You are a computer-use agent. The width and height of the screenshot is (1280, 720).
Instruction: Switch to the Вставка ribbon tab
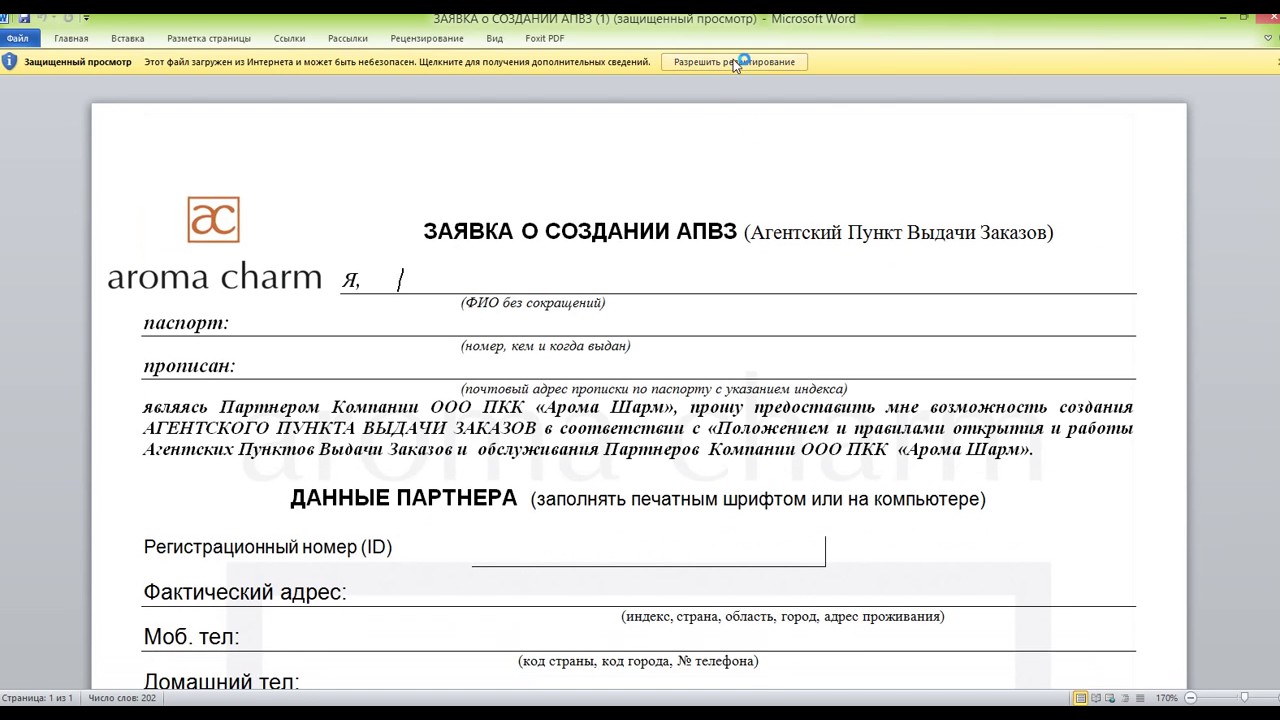128,38
